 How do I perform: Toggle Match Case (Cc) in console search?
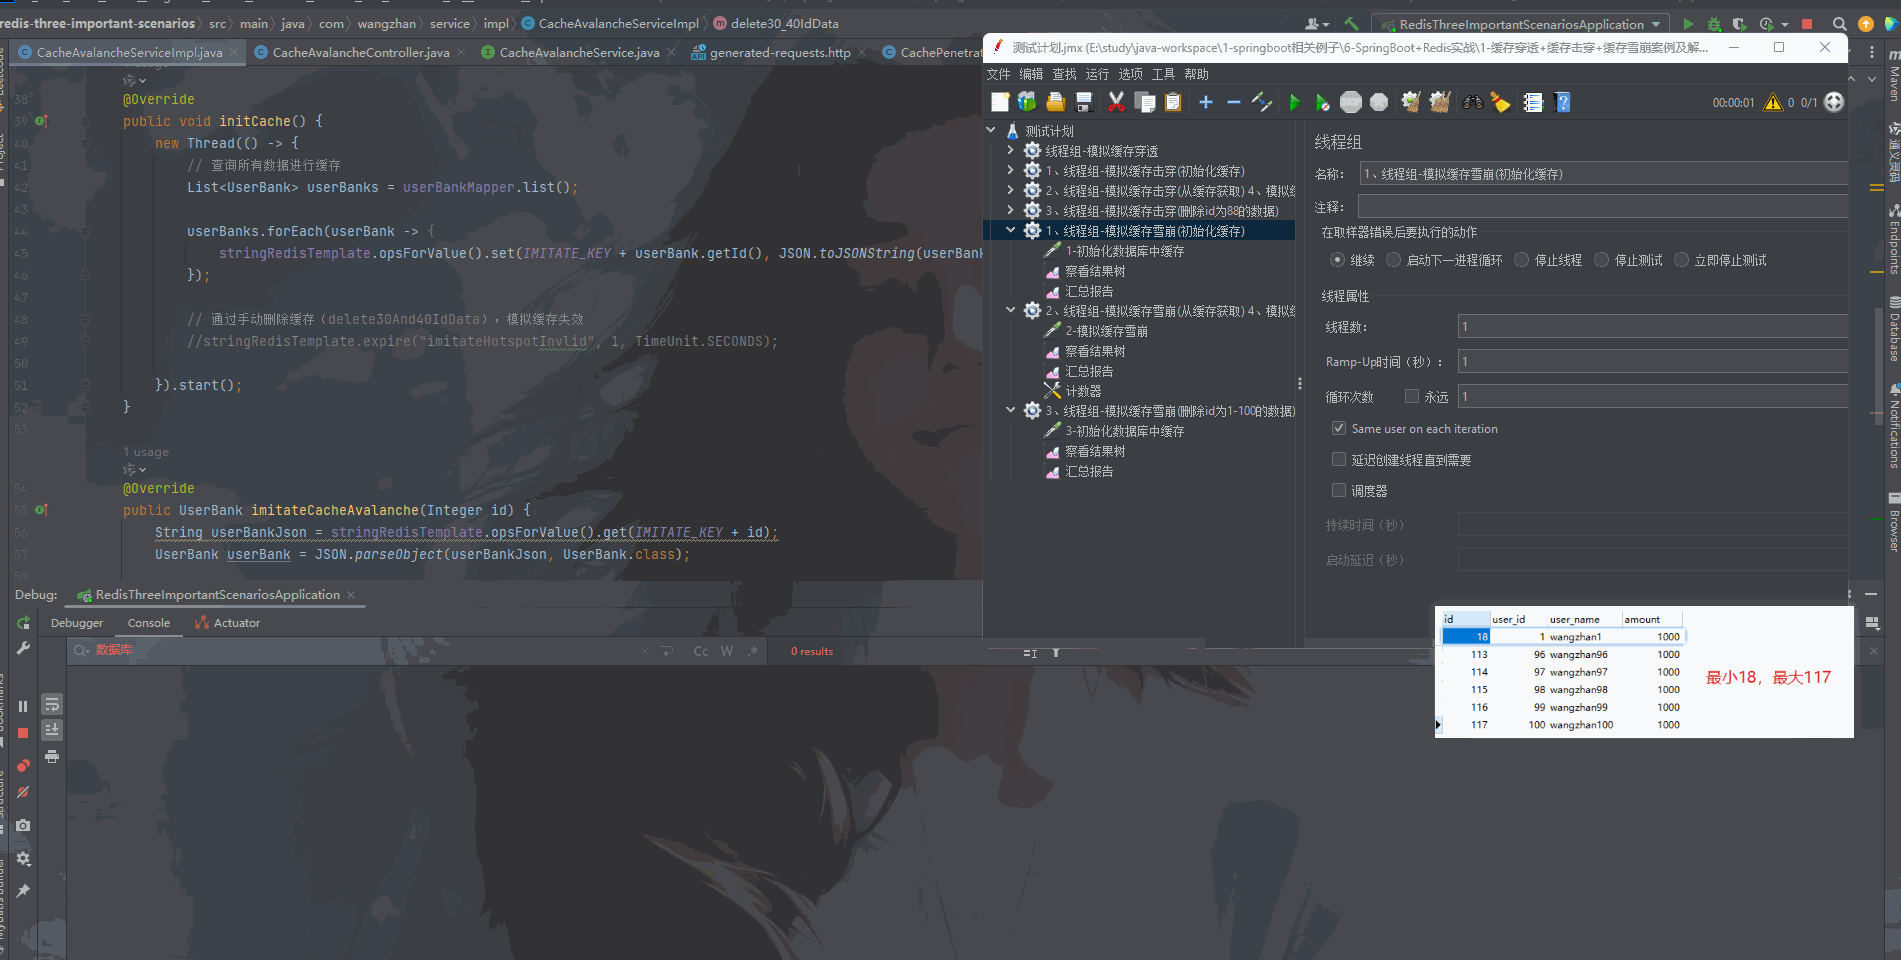tap(701, 651)
